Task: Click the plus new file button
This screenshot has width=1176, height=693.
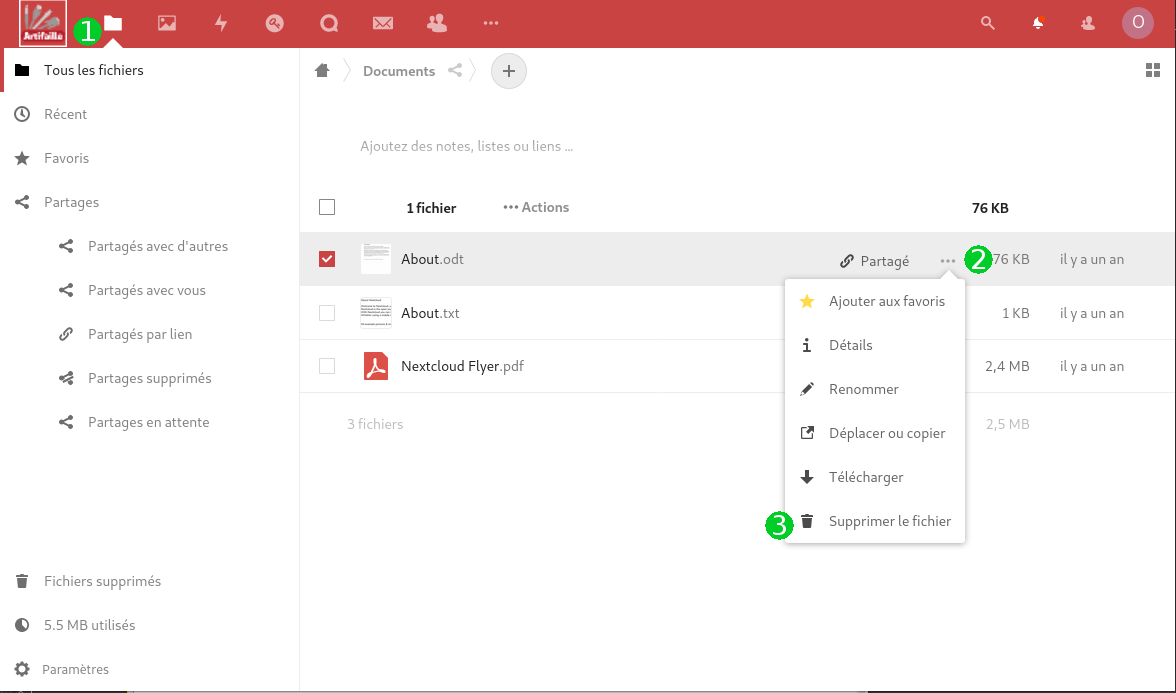Action: click(508, 71)
